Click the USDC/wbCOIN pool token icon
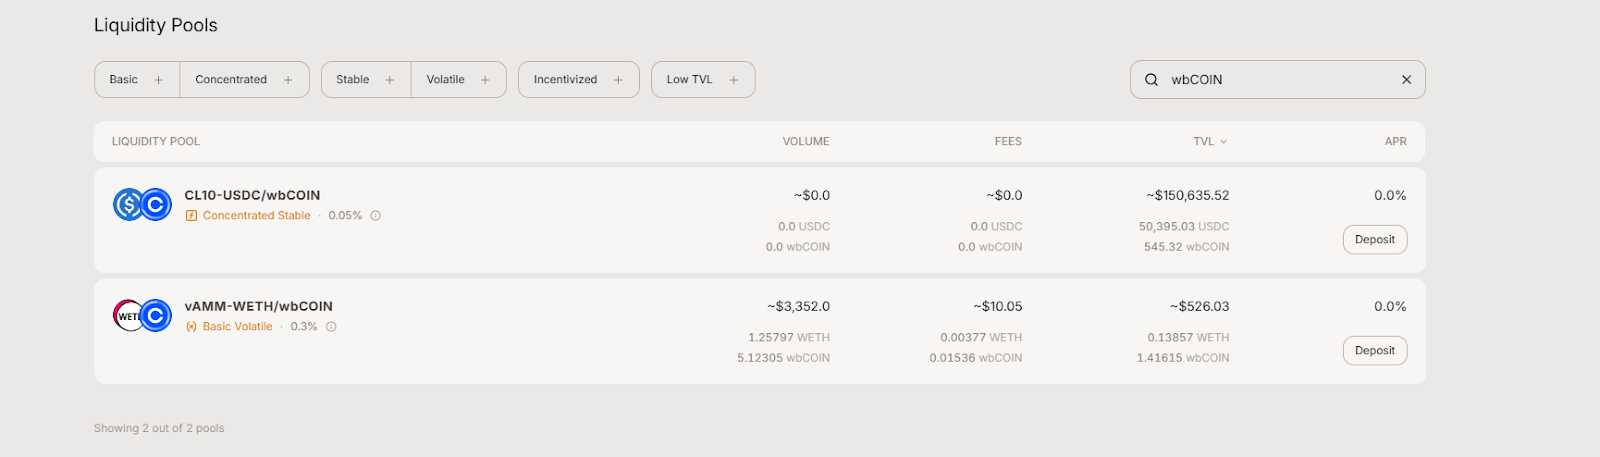Screen dimensions: 1600x457 pyautogui.click(x=142, y=205)
